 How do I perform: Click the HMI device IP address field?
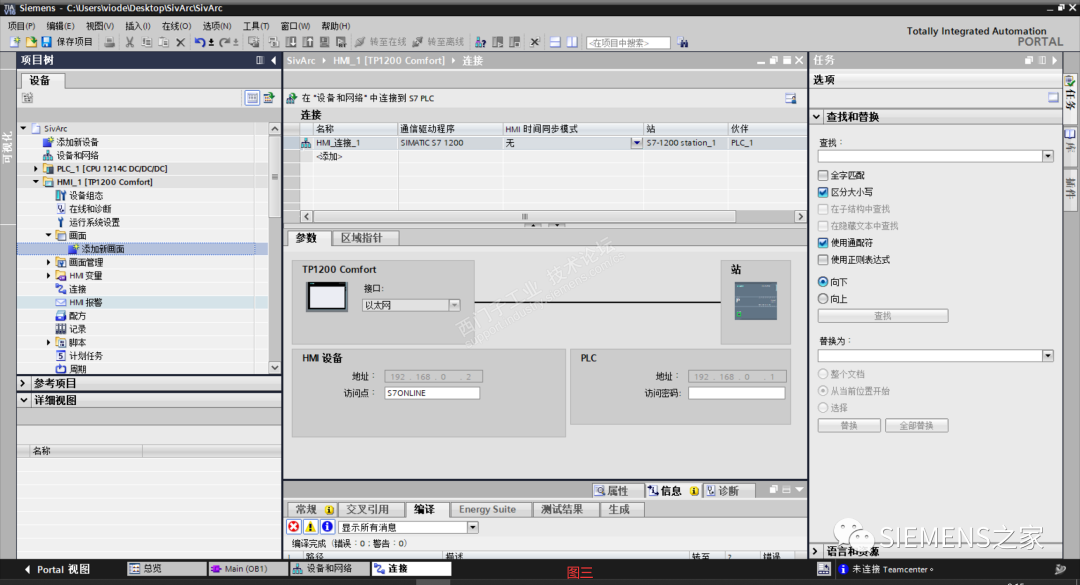(x=431, y=376)
